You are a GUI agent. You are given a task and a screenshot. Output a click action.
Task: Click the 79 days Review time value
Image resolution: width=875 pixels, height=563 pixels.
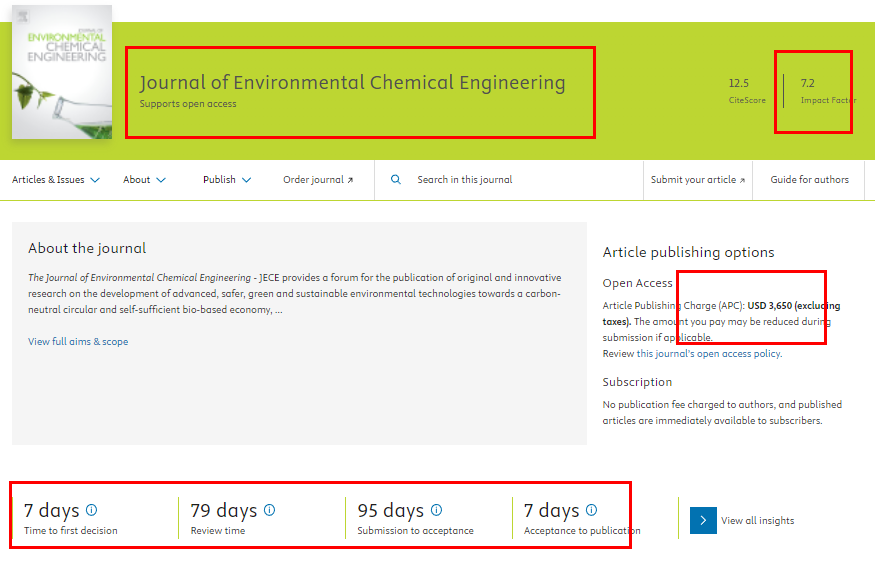[x=224, y=510]
